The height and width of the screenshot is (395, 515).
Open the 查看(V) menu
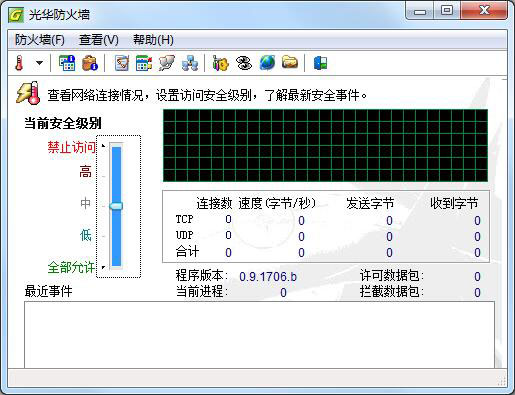(99, 40)
